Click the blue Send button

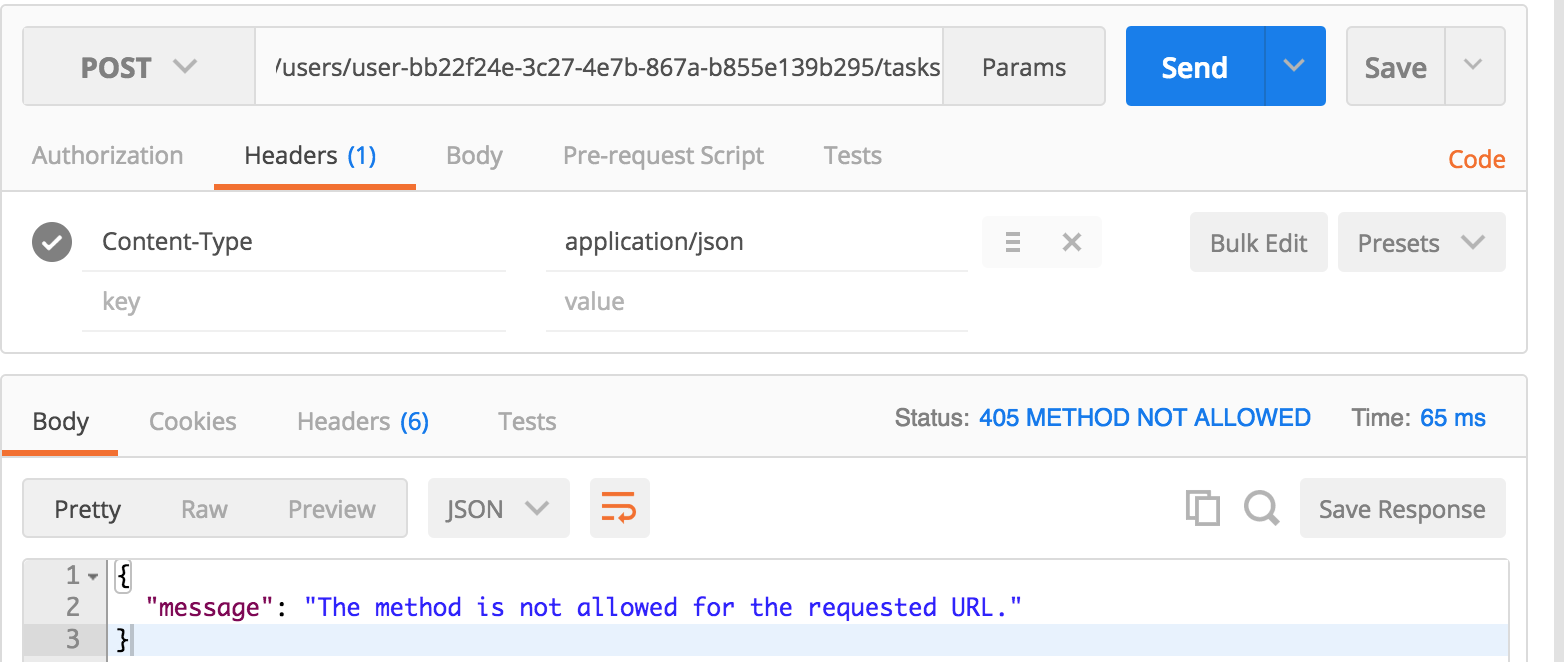point(1195,67)
